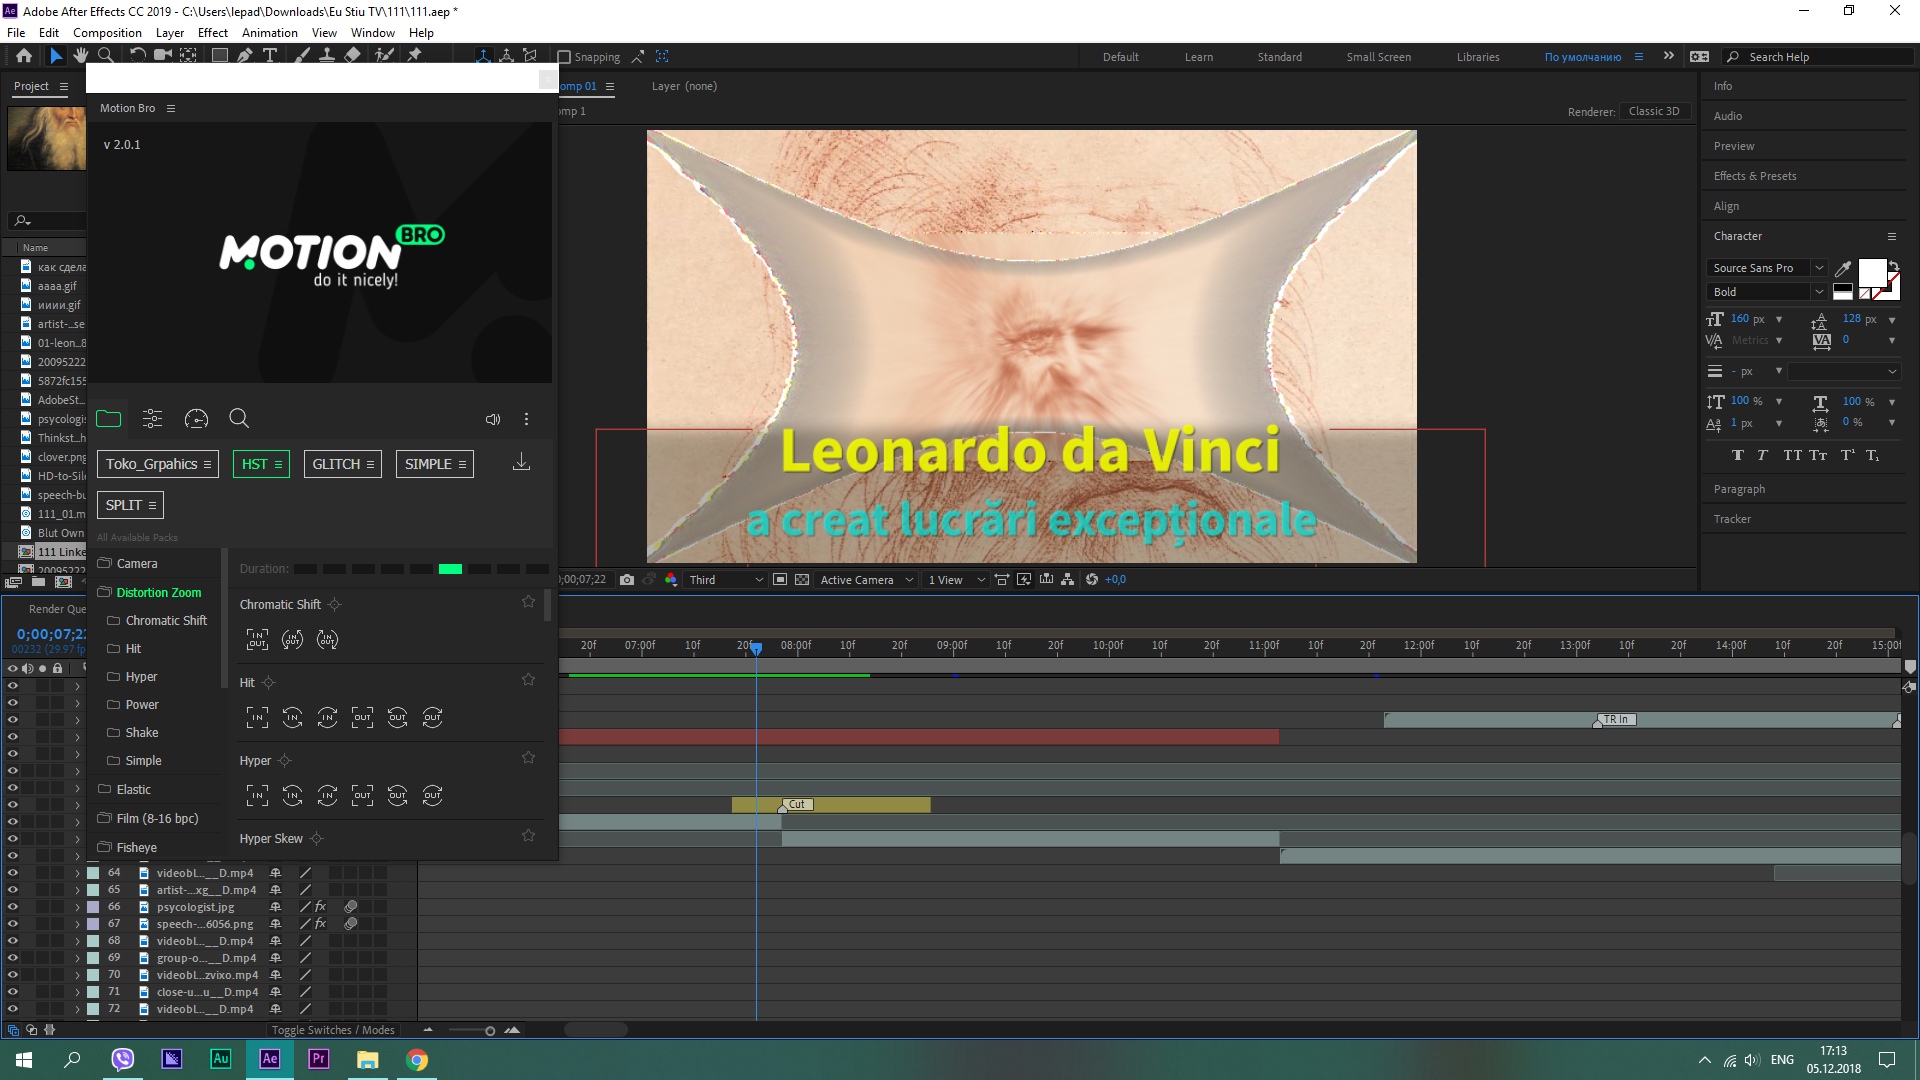Pick the Hand tool
Screen dimensions: 1920x1080
coord(80,56)
